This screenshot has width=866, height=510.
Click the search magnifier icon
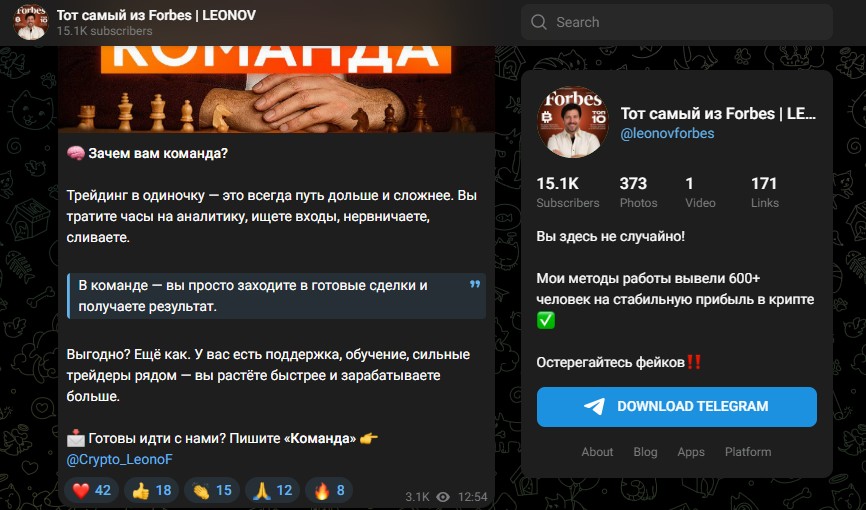pyautogui.click(x=538, y=22)
